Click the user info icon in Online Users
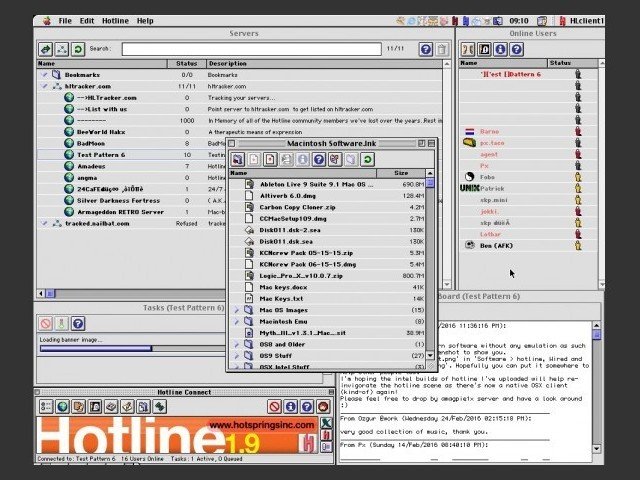 pyautogui.click(x=500, y=49)
